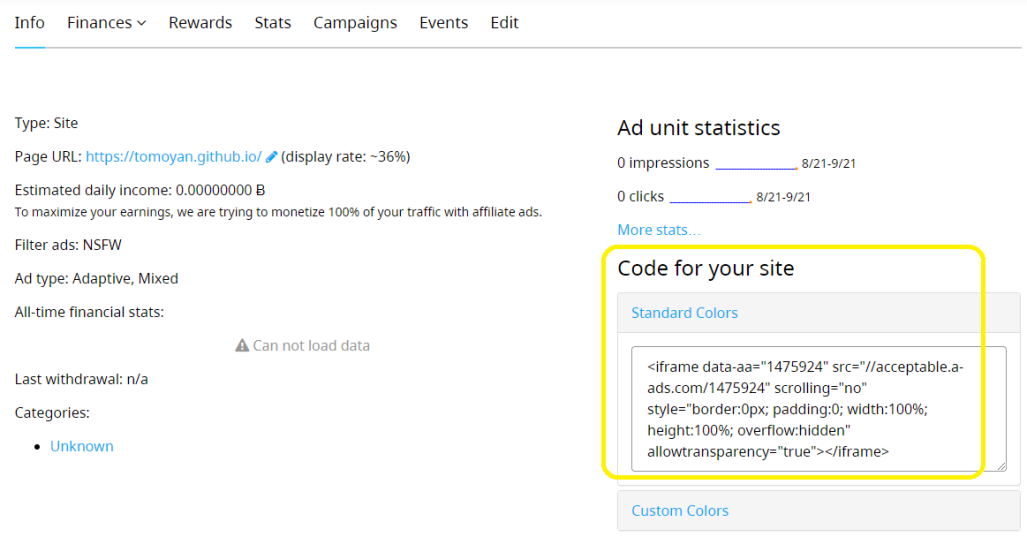This screenshot has height=537, width=1027.
Task: Expand the Finances dropdown menu
Action: (106, 23)
